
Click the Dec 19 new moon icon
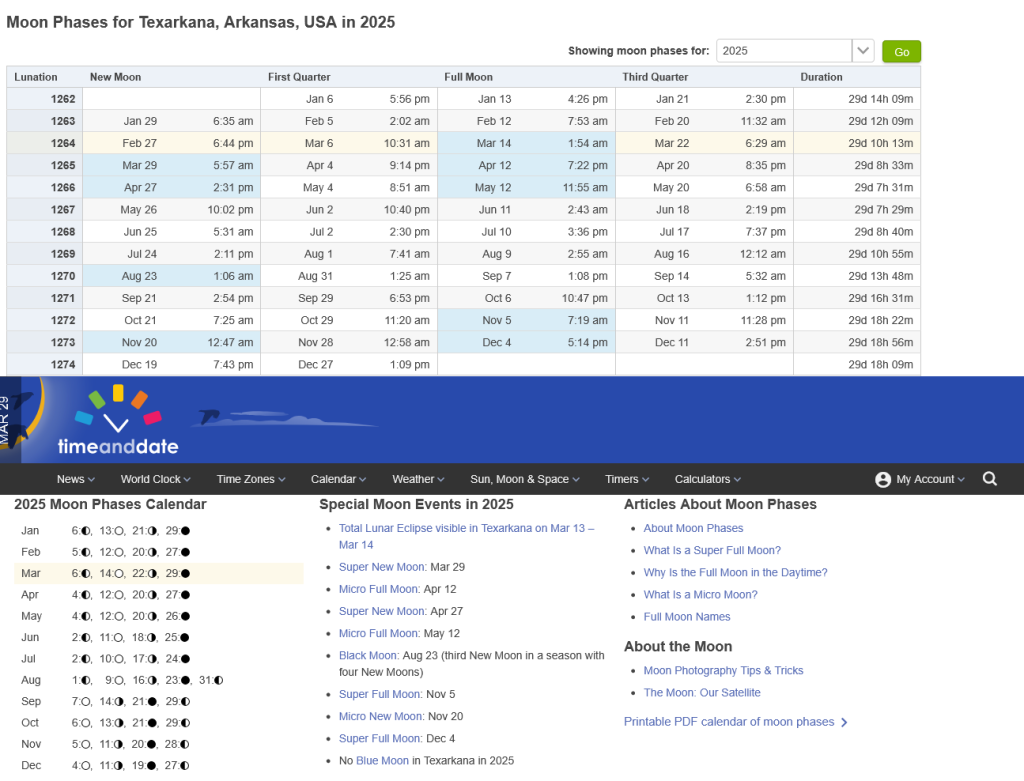click(x=152, y=766)
